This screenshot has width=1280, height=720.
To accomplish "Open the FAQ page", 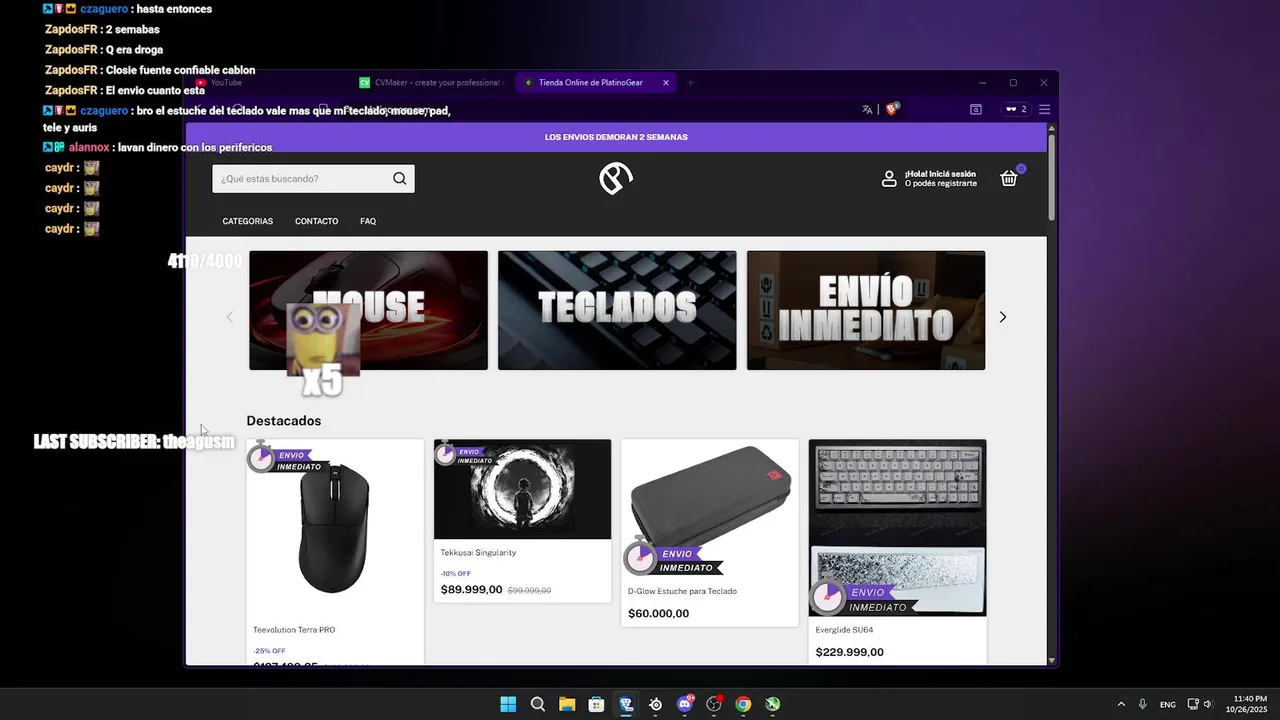I will [368, 221].
